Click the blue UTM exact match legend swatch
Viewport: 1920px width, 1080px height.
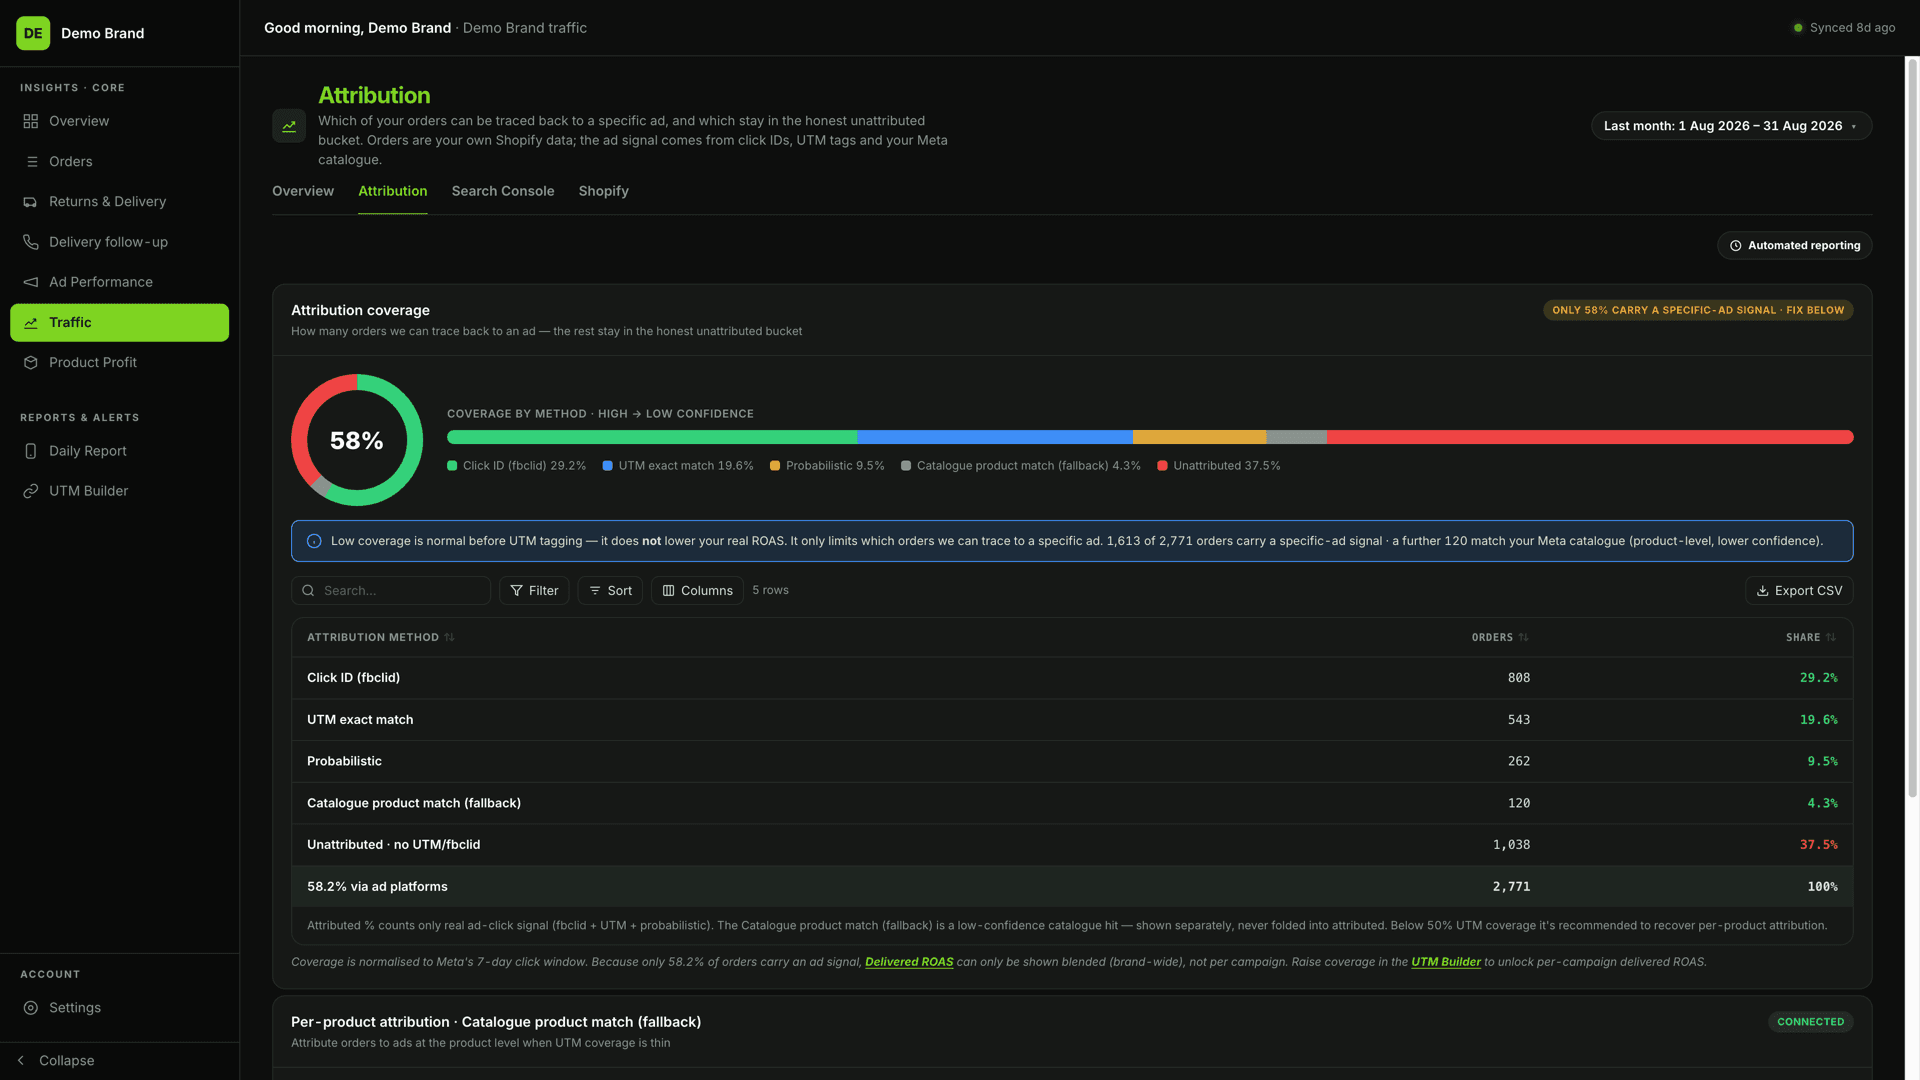click(607, 466)
